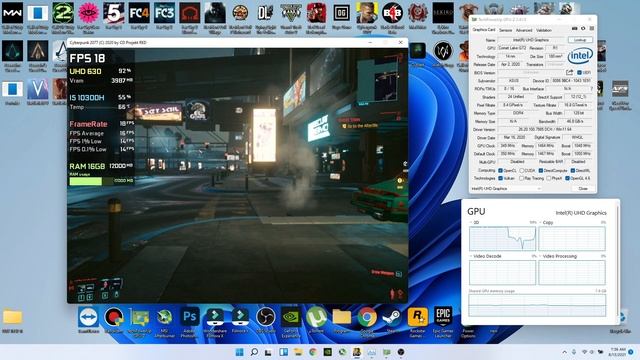The width and height of the screenshot is (640, 360).
Task: Click the GPU-Z screenshot camera icon
Action: (x=574, y=29)
